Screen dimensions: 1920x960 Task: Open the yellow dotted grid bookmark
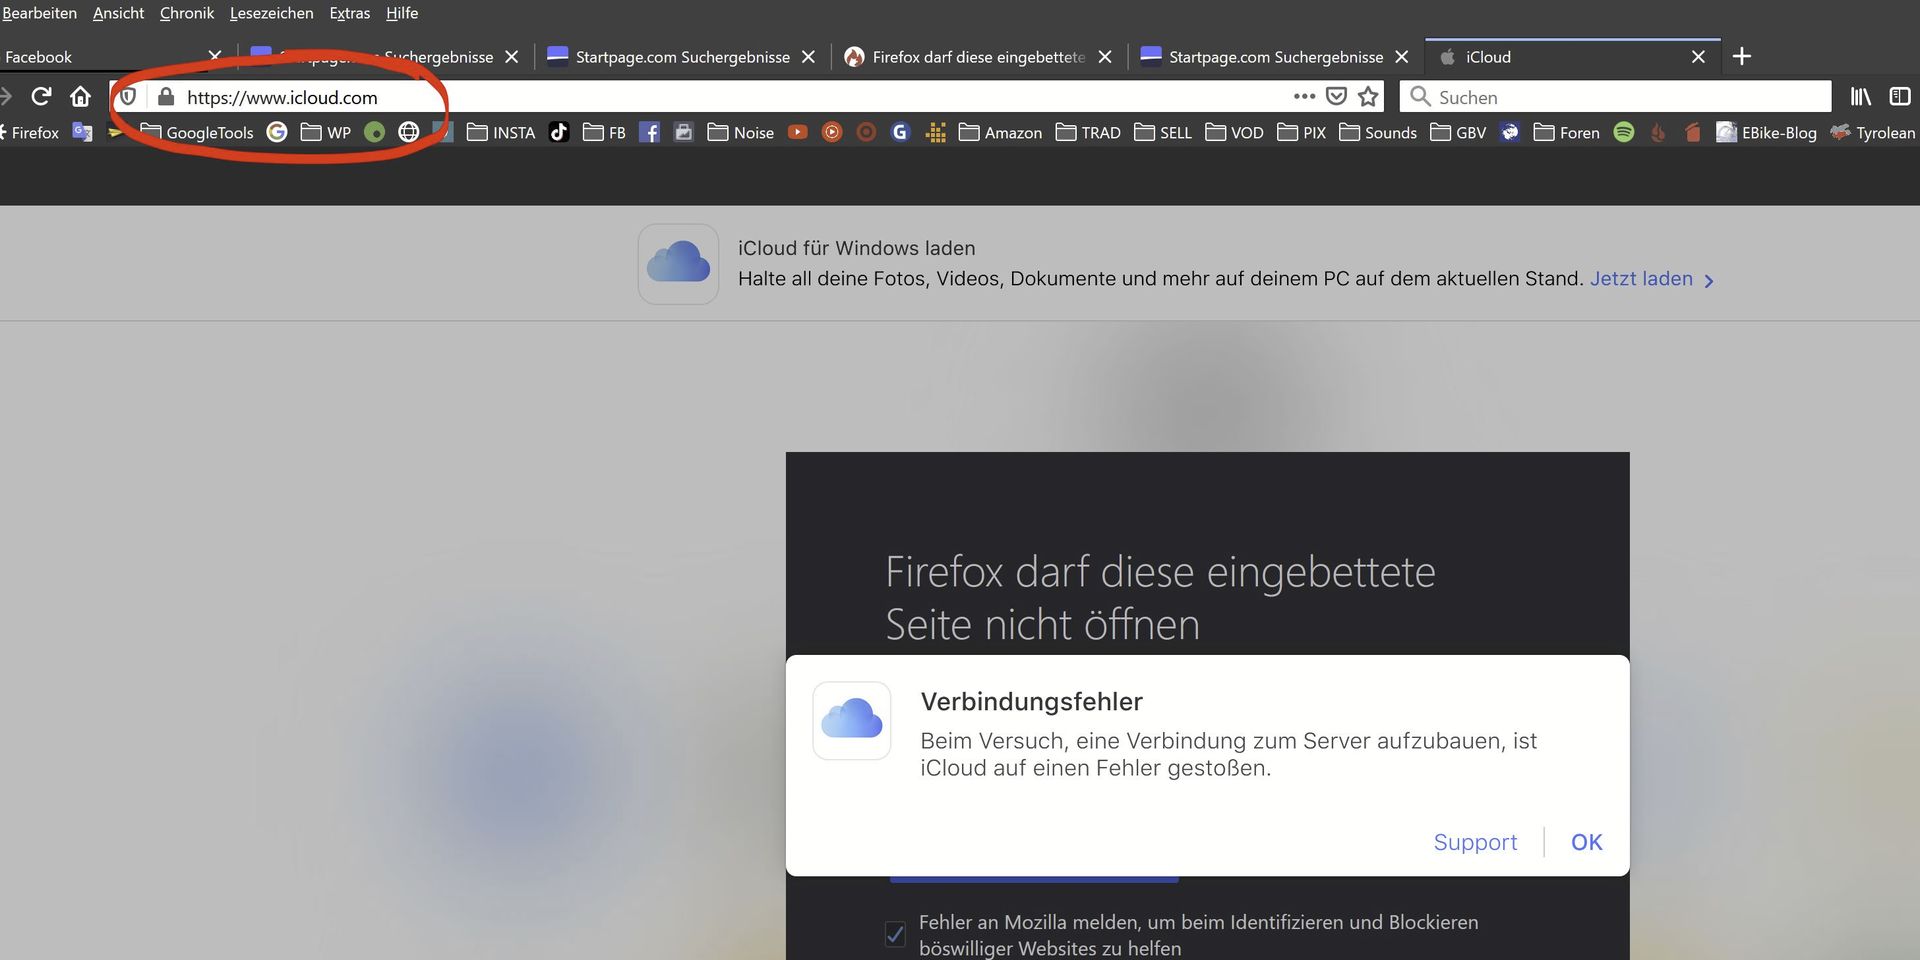coord(936,132)
